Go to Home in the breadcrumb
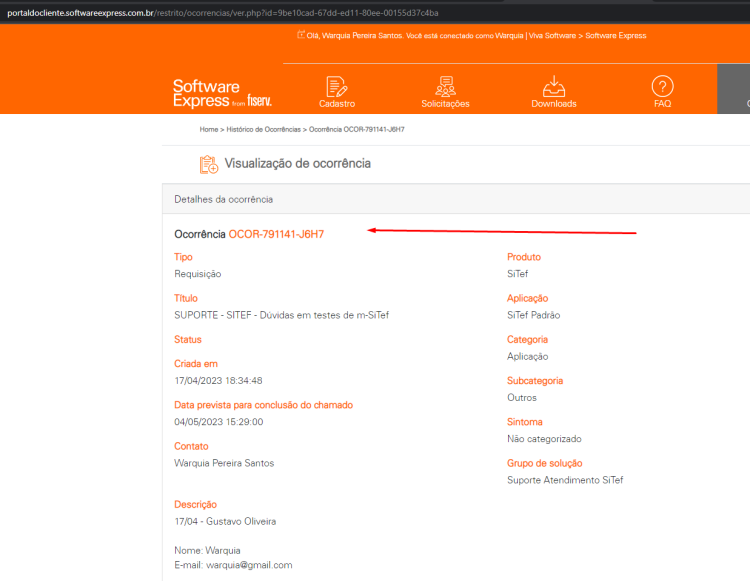This screenshot has width=750, height=581. point(209,130)
